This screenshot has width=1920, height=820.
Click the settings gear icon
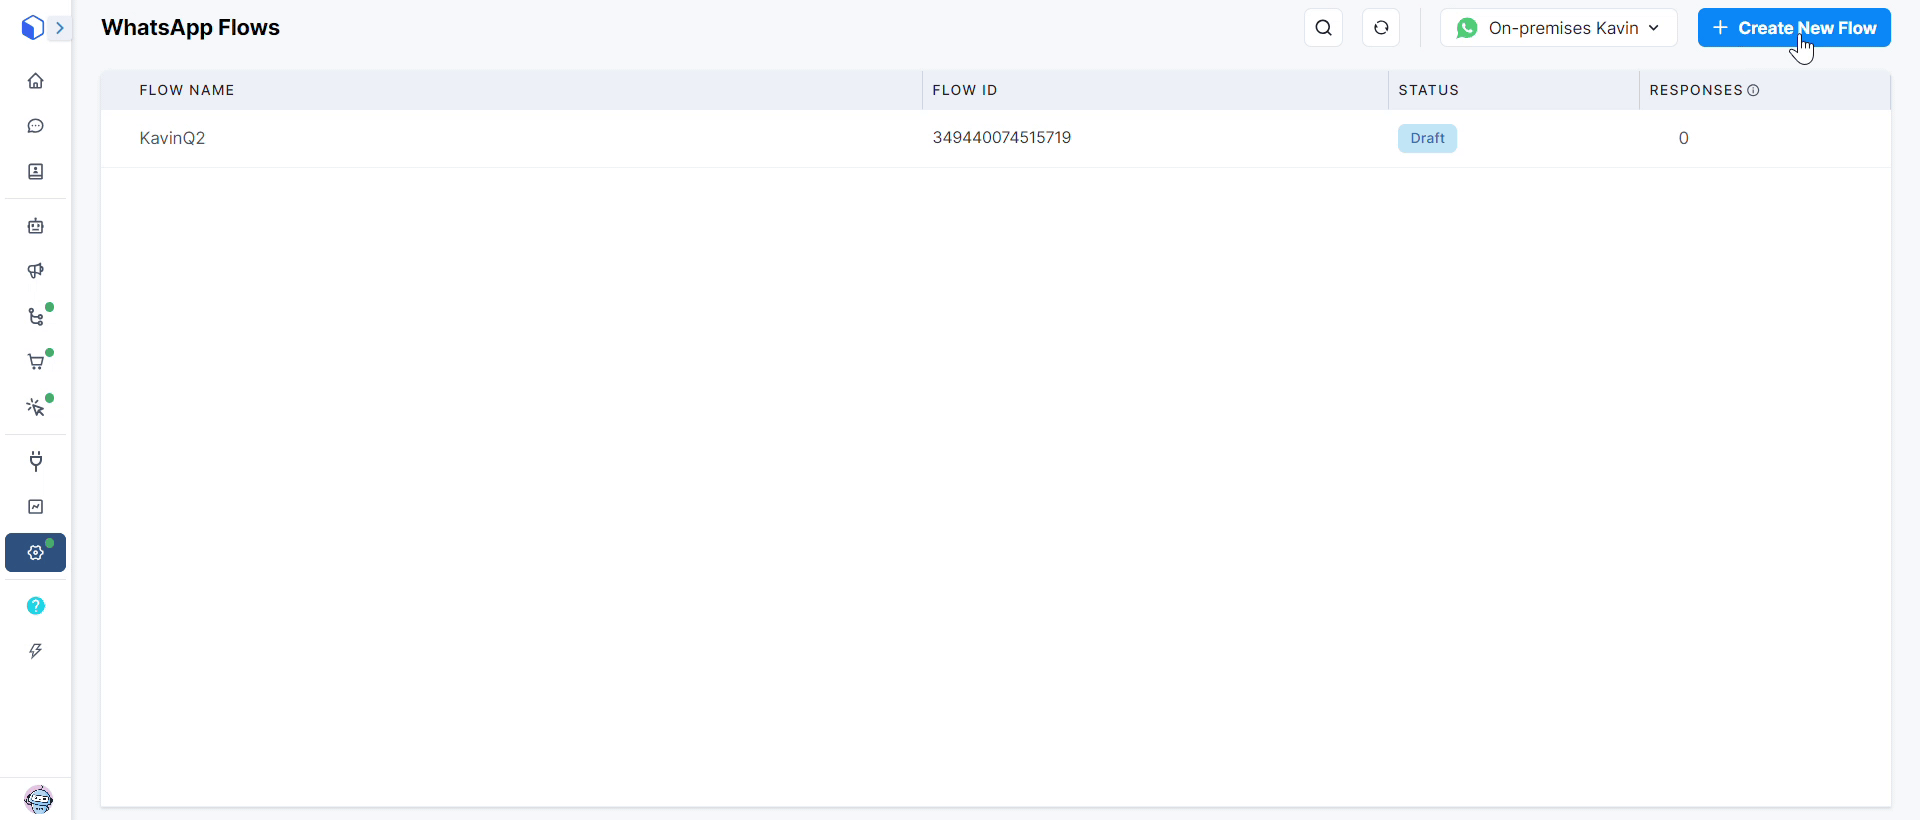point(36,553)
